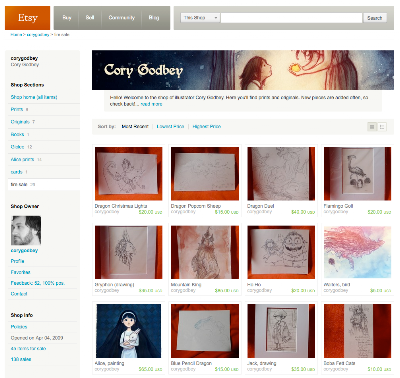View the shop owner's Favorites
The height and width of the screenshot is (378, 400).
tap(20, 272)
